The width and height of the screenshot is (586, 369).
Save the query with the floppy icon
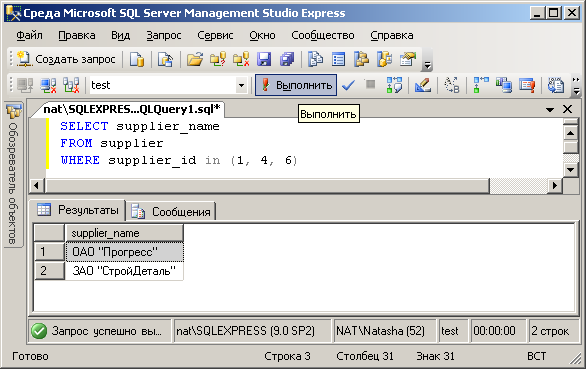[x=264, y=59]
